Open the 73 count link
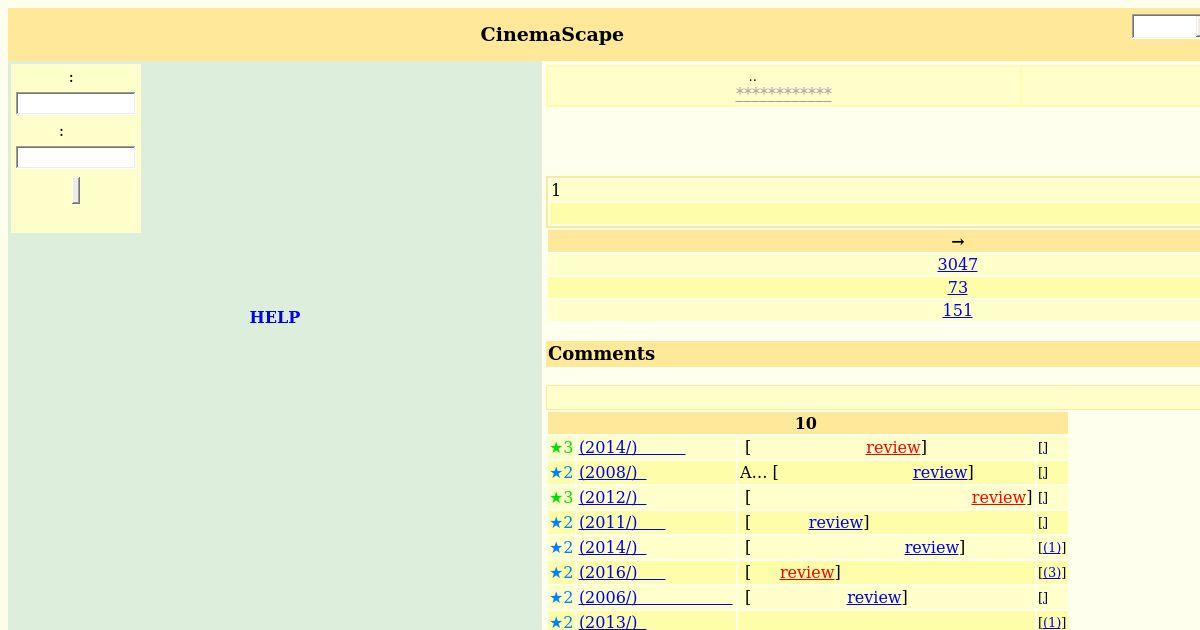 click(x=957, y=287)
